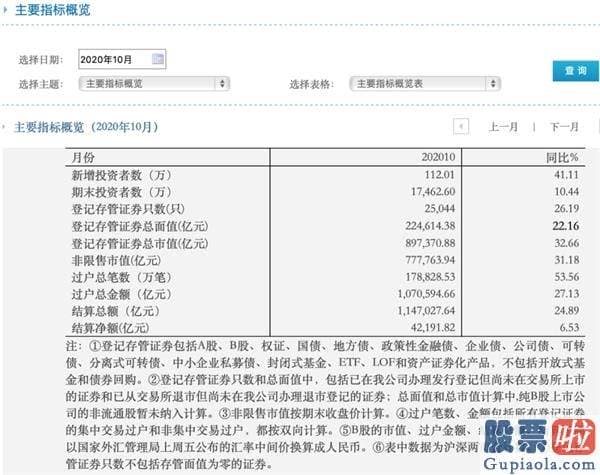Click the year-on-year value 6.53
600x475 pixels.
pos(569,328)
